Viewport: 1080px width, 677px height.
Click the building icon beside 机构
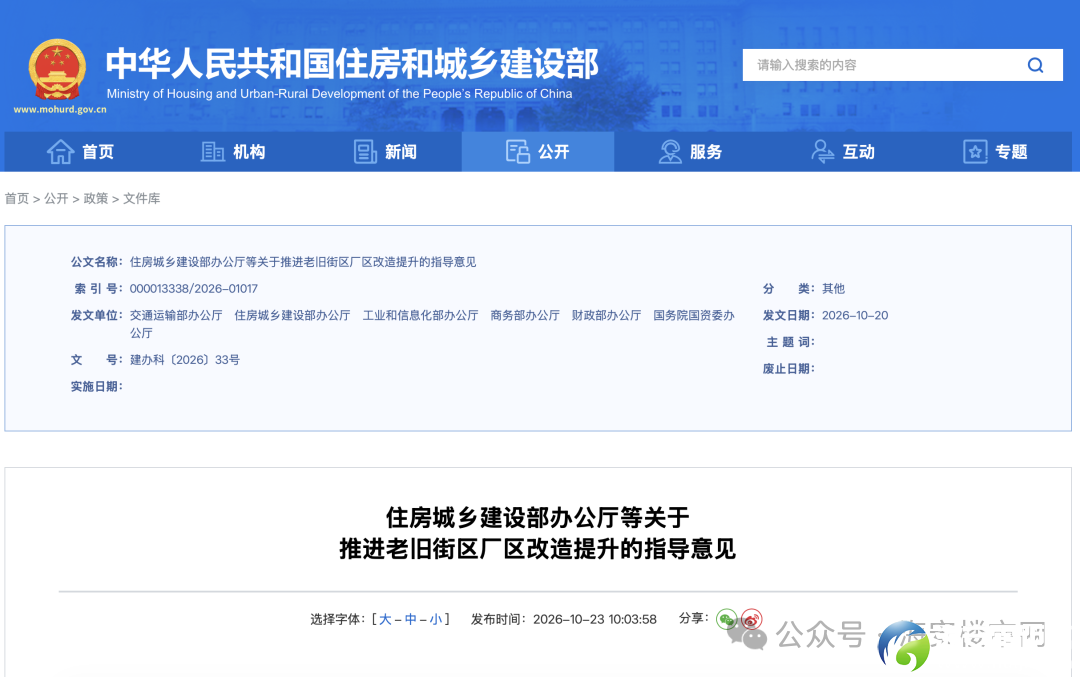click(213, 152)
